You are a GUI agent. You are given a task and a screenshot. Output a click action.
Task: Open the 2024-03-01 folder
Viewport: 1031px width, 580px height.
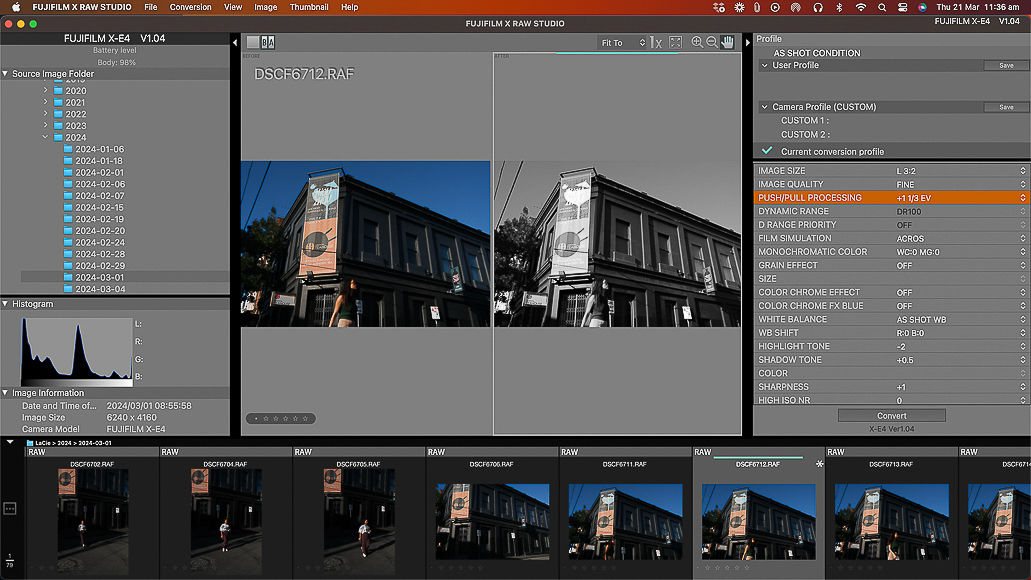99,277
